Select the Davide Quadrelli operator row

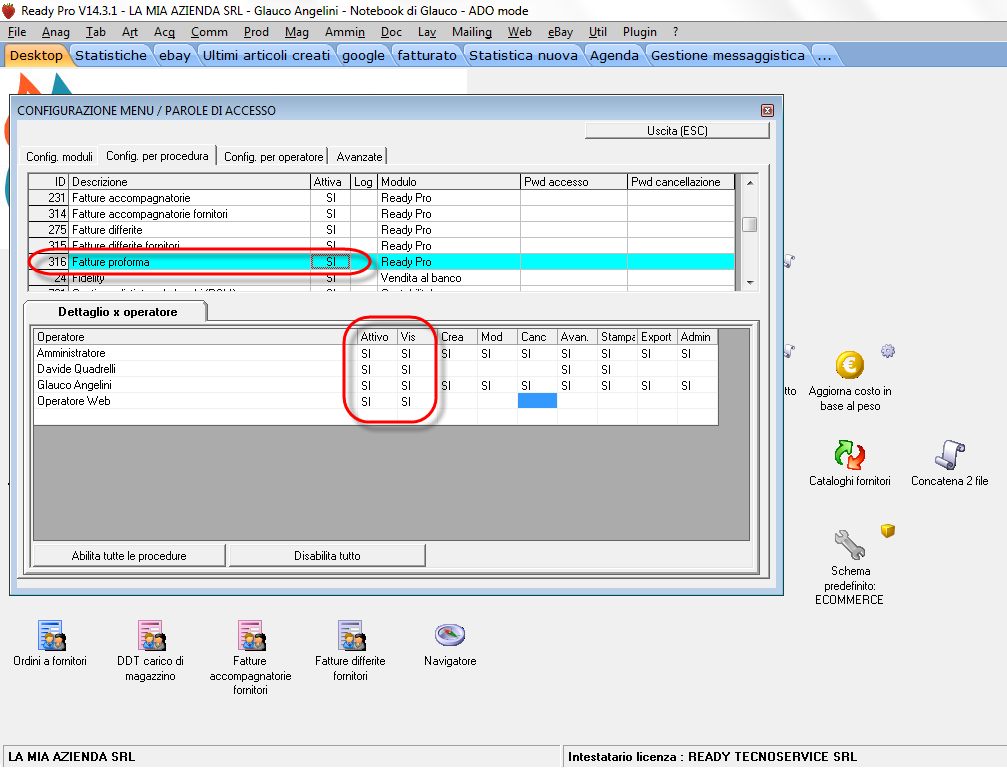coord(376,369)
